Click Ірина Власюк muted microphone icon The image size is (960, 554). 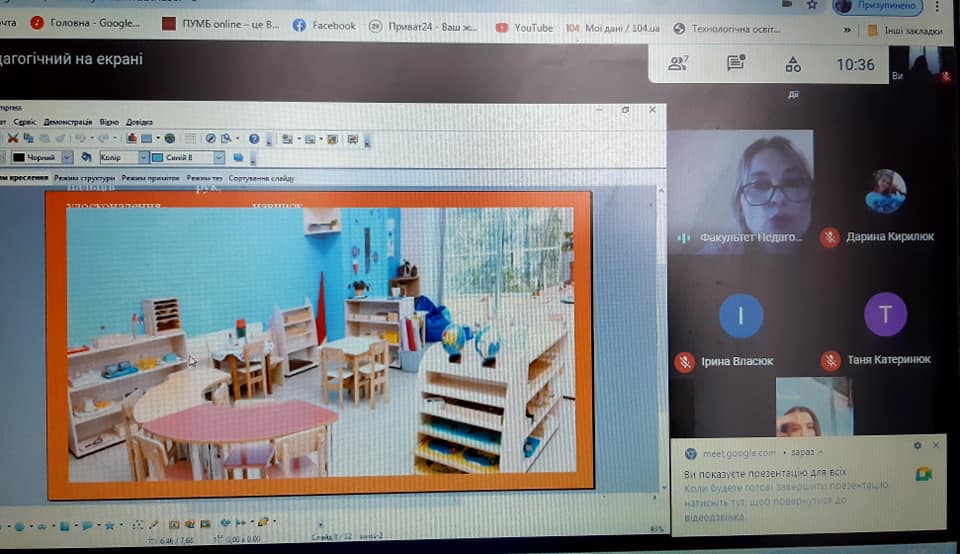(684, 362)
